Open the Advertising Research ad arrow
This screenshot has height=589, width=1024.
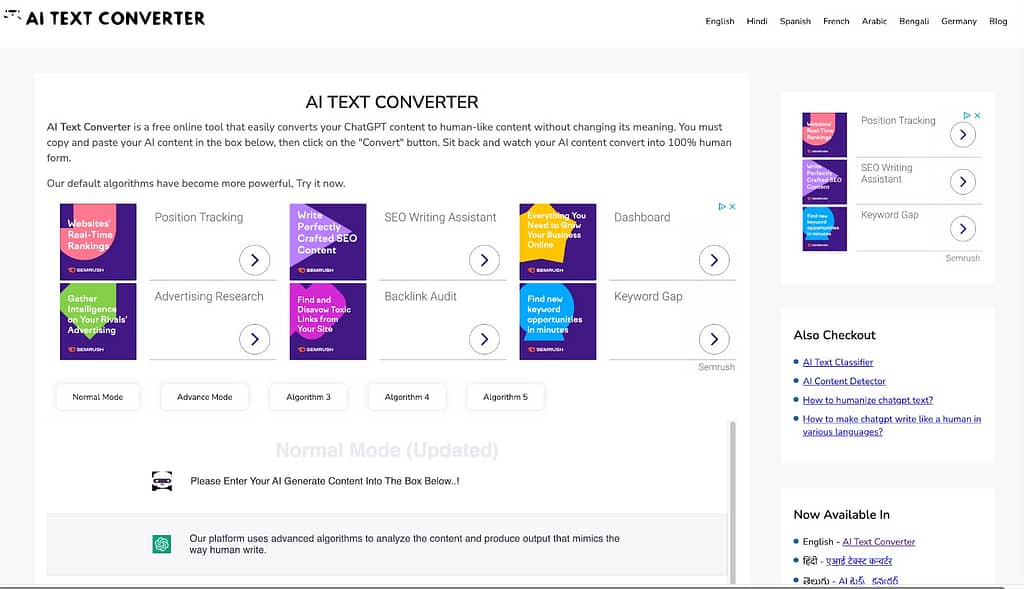tap(255, 340)
